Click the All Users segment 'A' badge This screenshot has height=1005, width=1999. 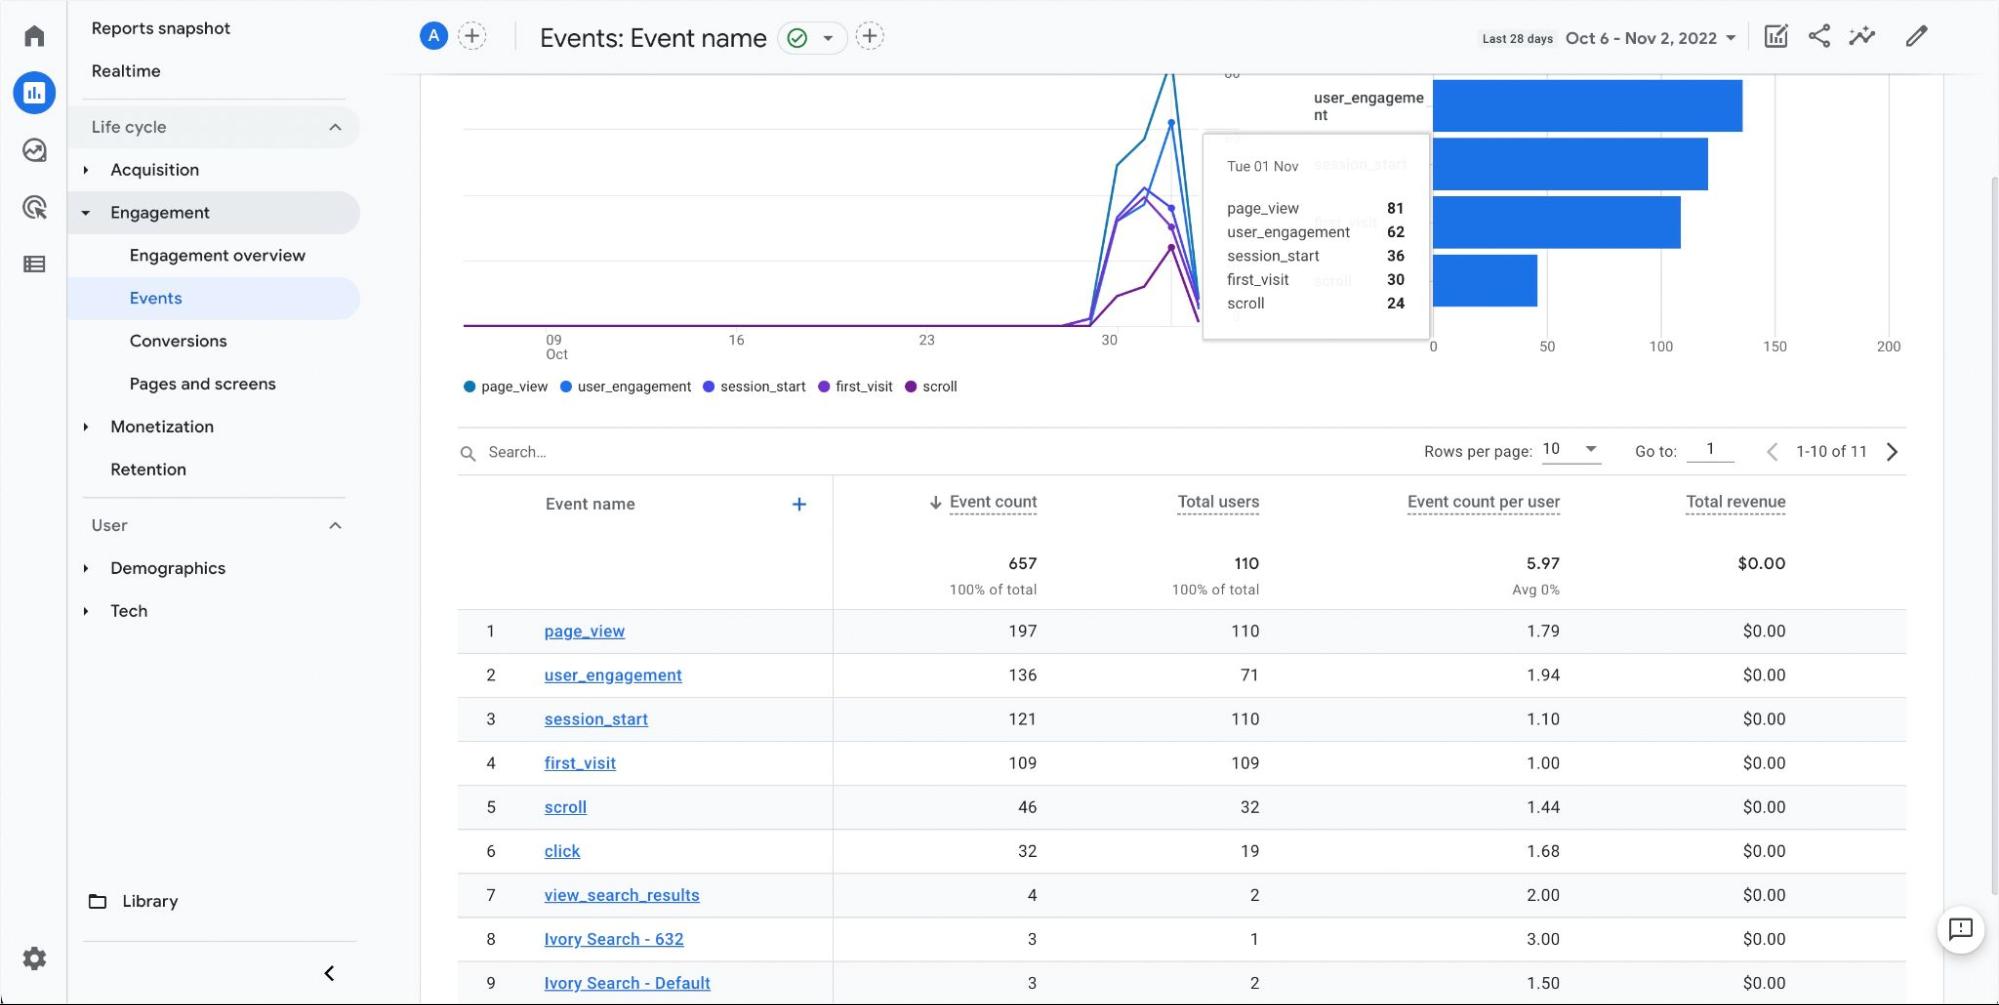[x=433, y=36]
